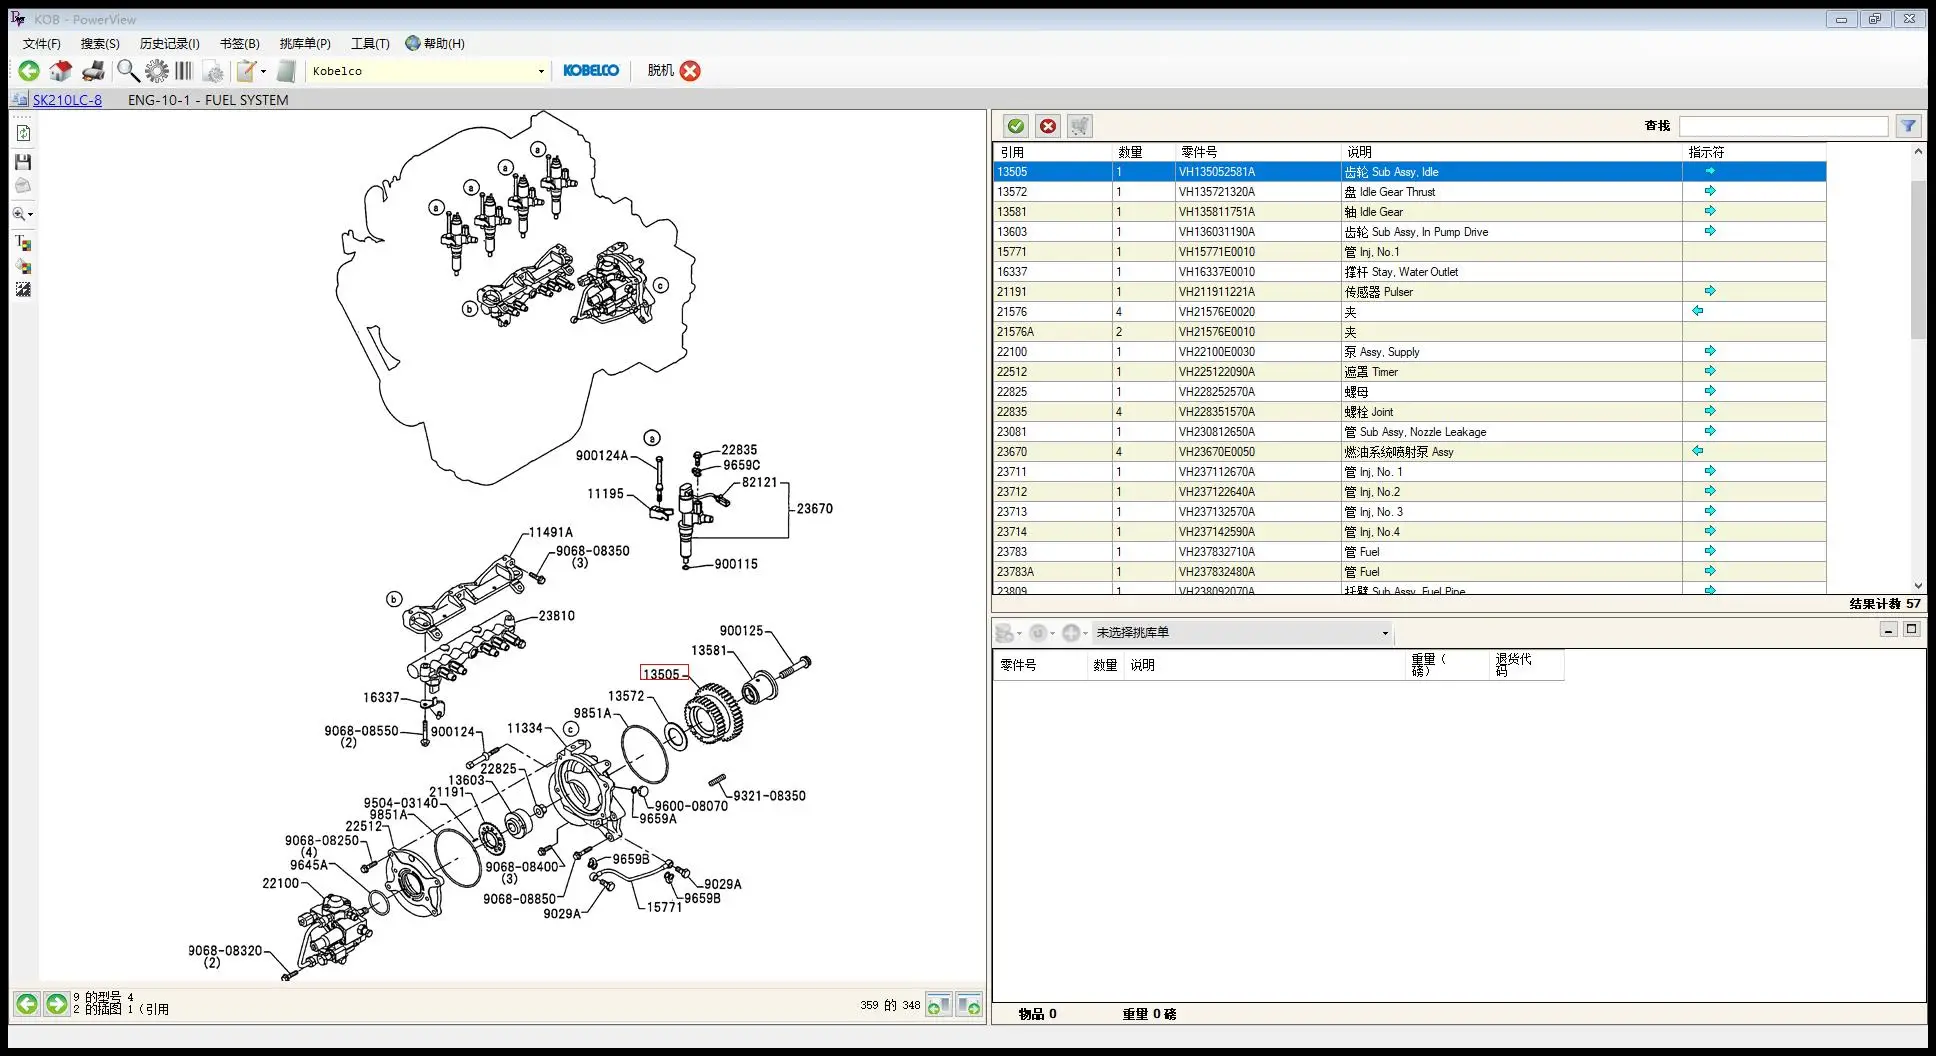The height and width of the screenshot is (1056, 1936).
Task: Click the 指示符 column header
Action: [x=1754, y=152]
